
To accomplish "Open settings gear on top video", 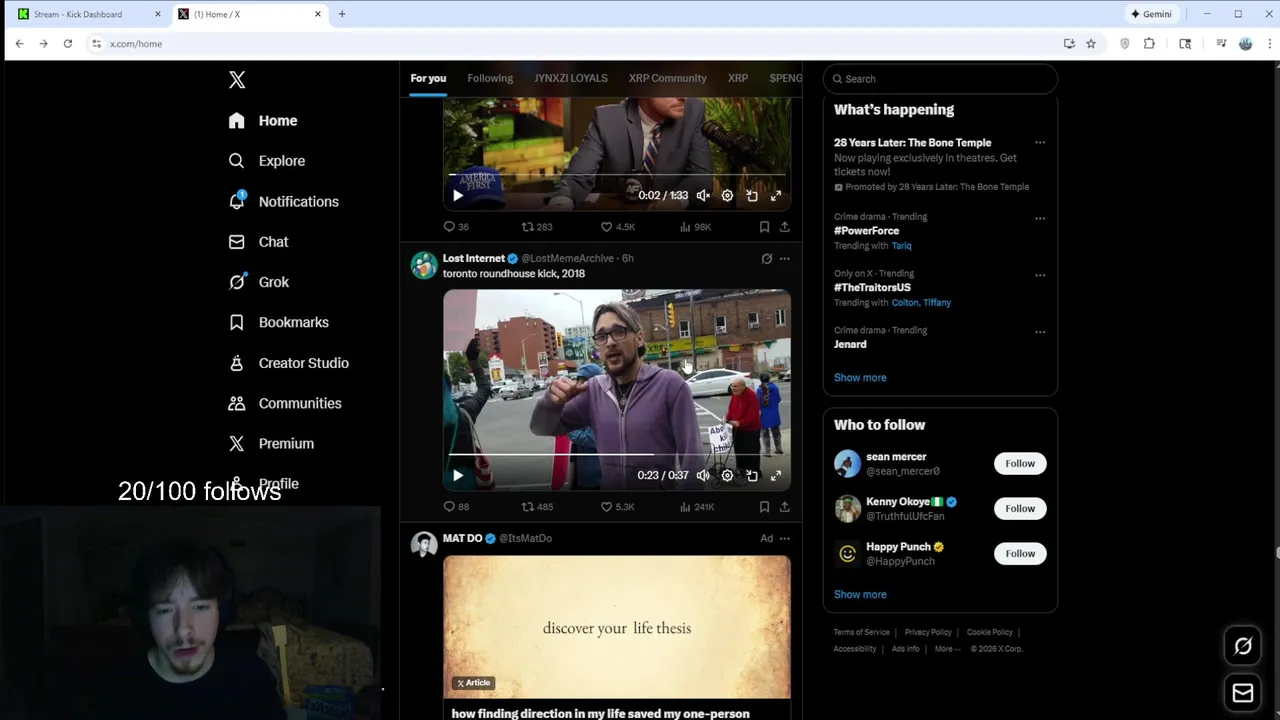I will (x=727, y=196).
